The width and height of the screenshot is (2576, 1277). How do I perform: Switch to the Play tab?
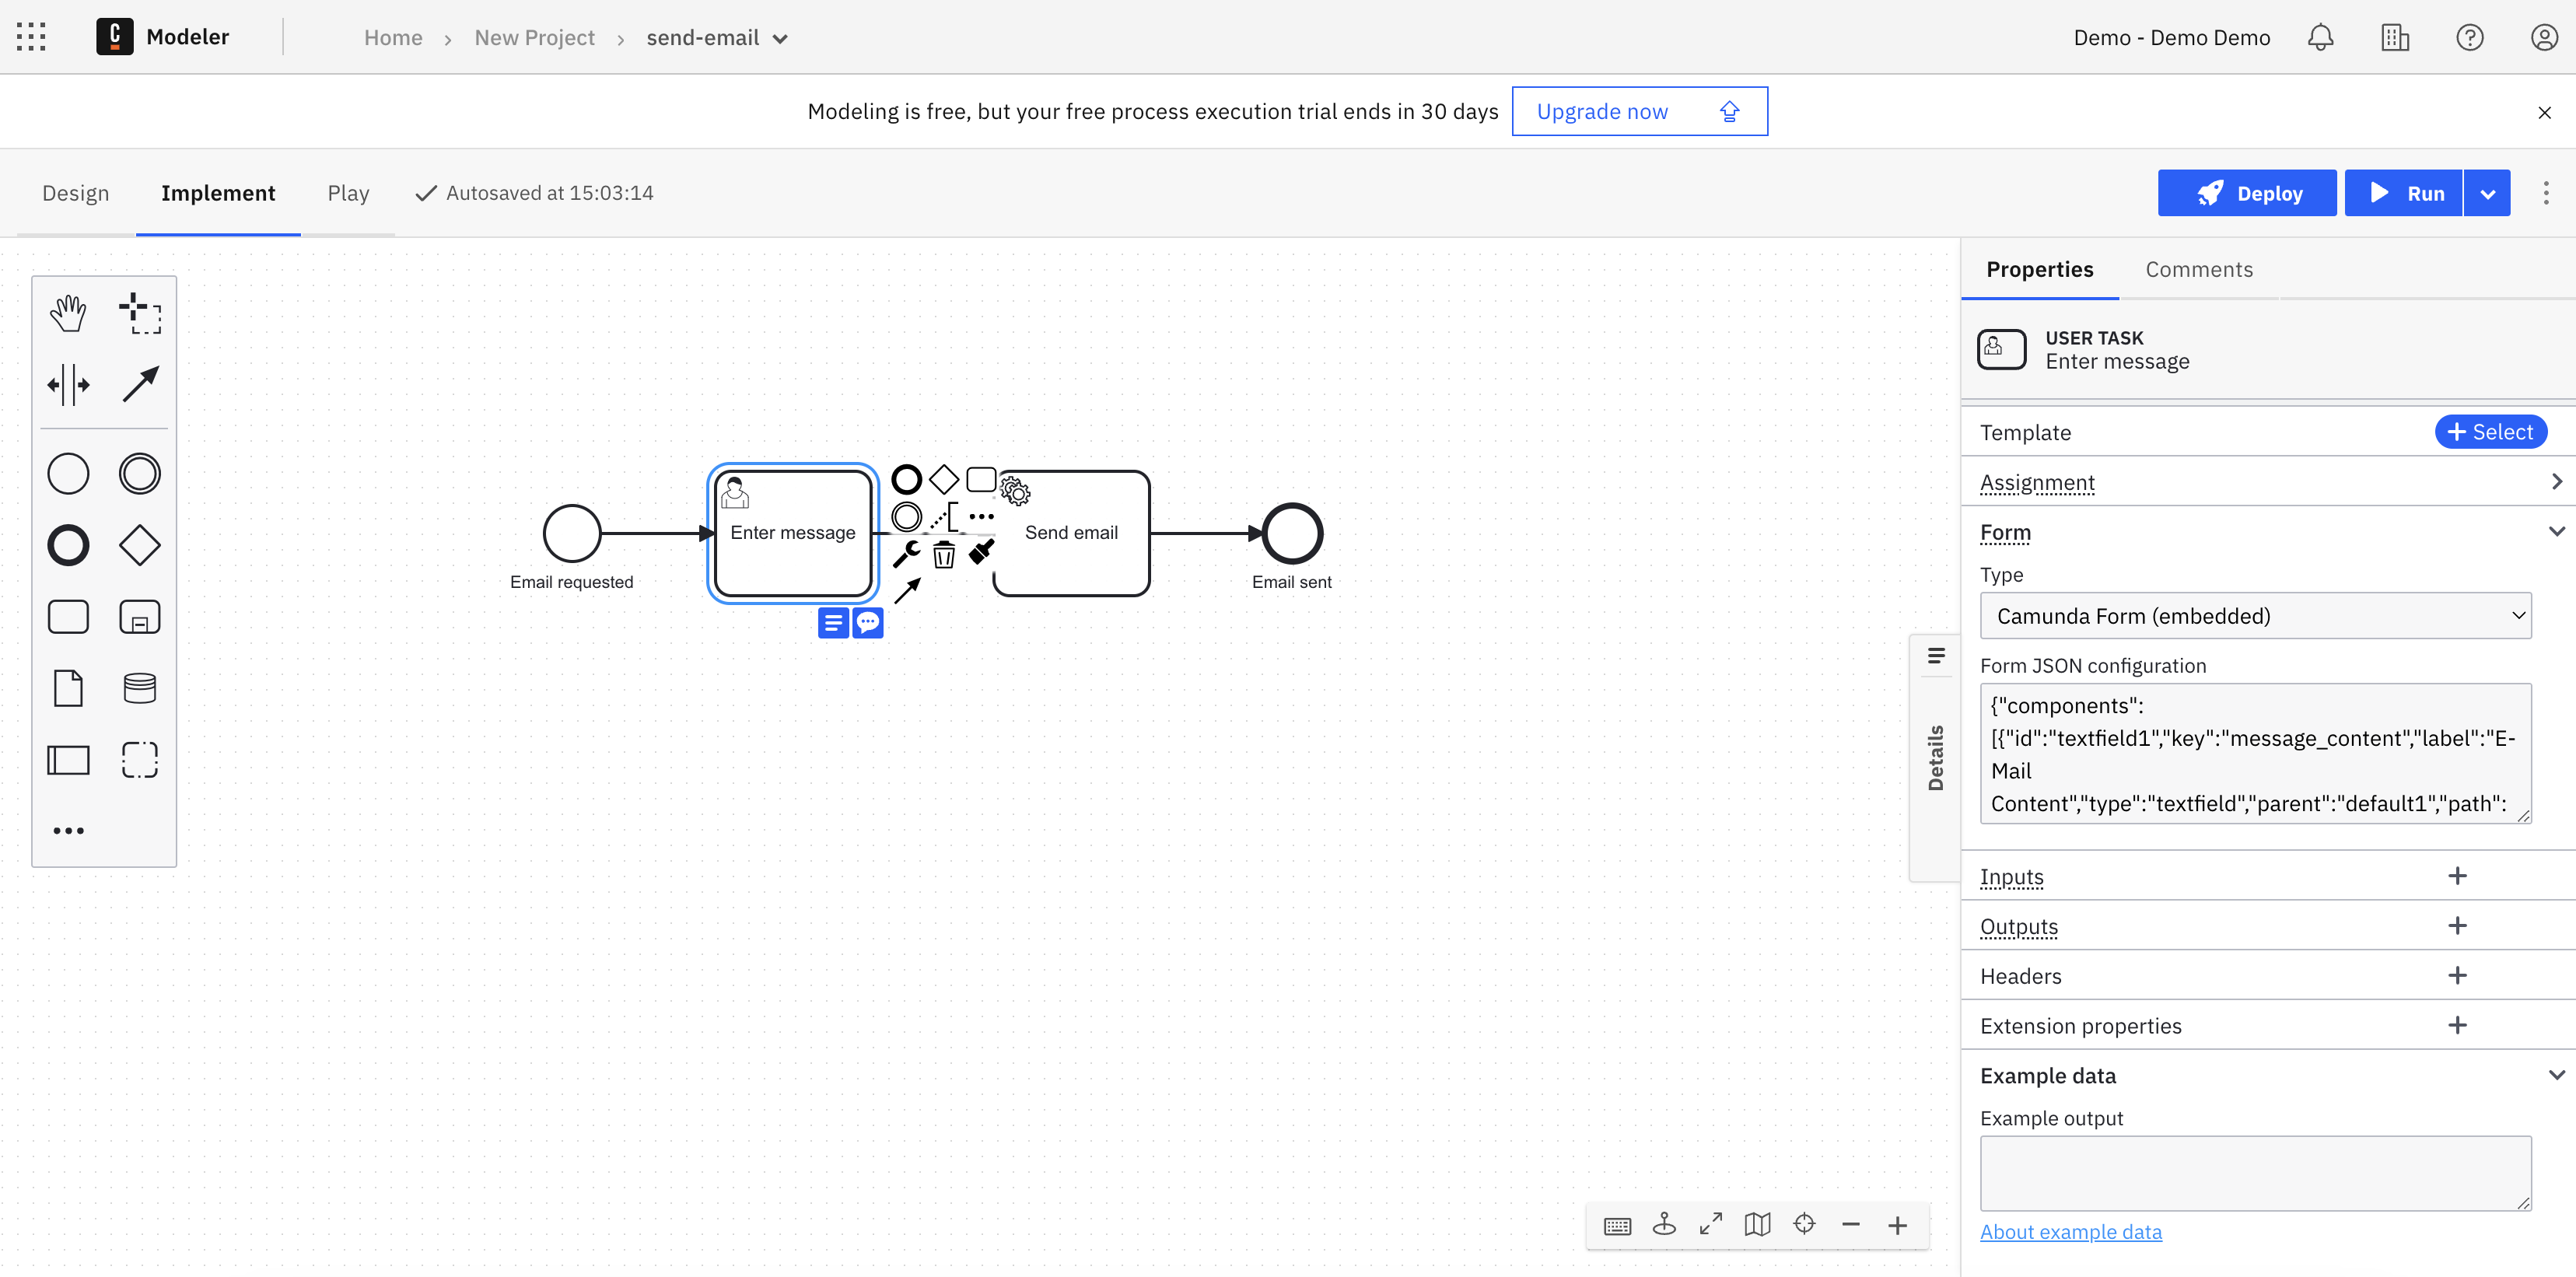coord(348,193)
